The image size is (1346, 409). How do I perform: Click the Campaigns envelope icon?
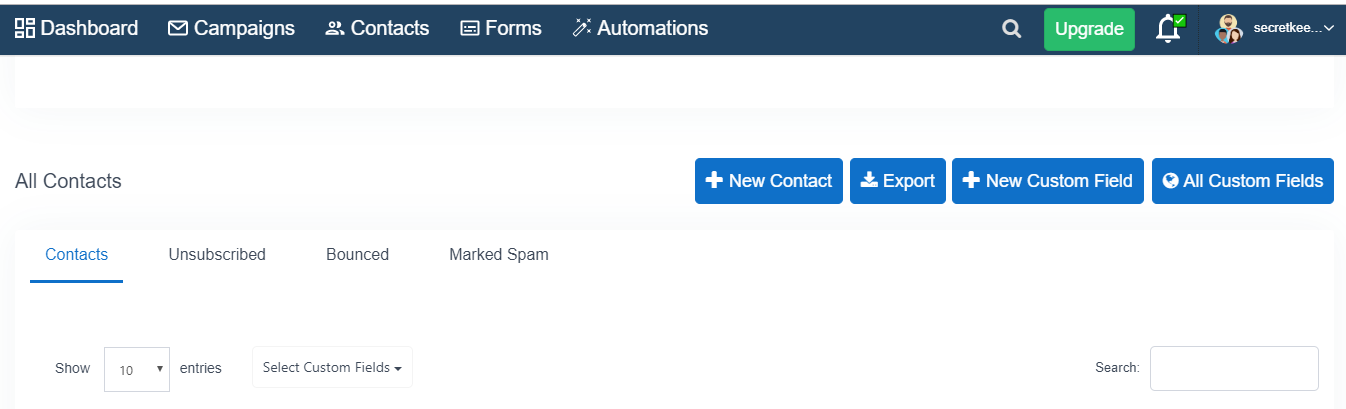tap(178, 28)
